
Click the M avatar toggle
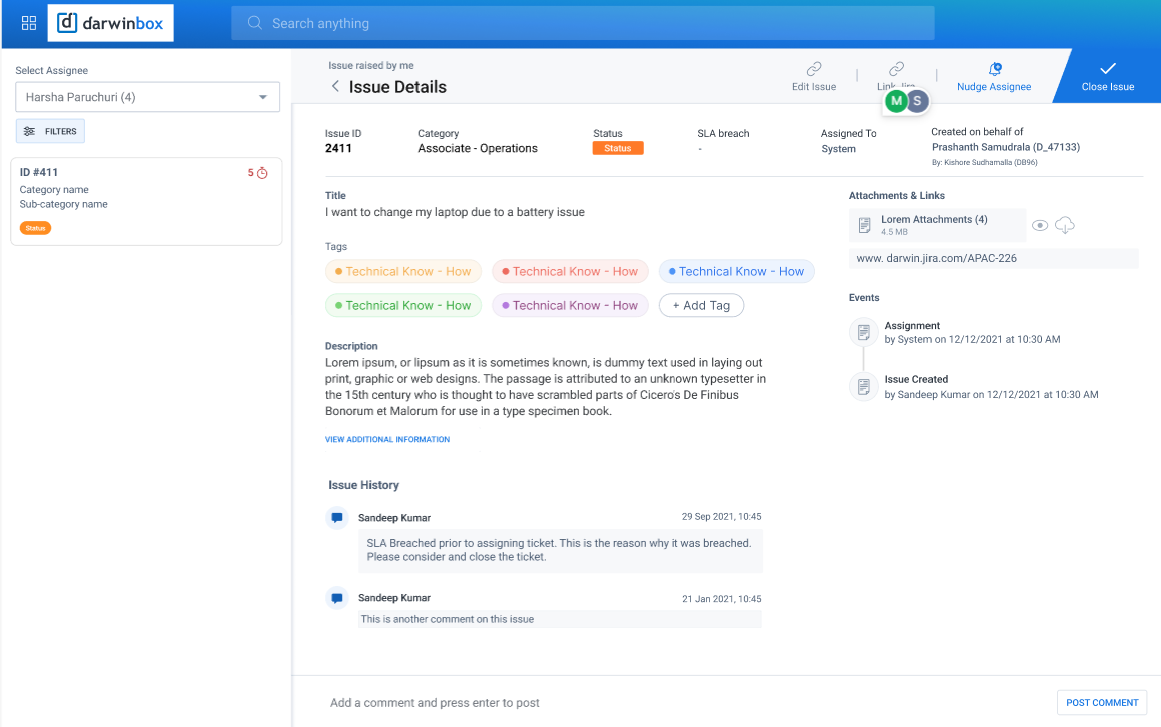pyautogui.click(x=896, y=101)
